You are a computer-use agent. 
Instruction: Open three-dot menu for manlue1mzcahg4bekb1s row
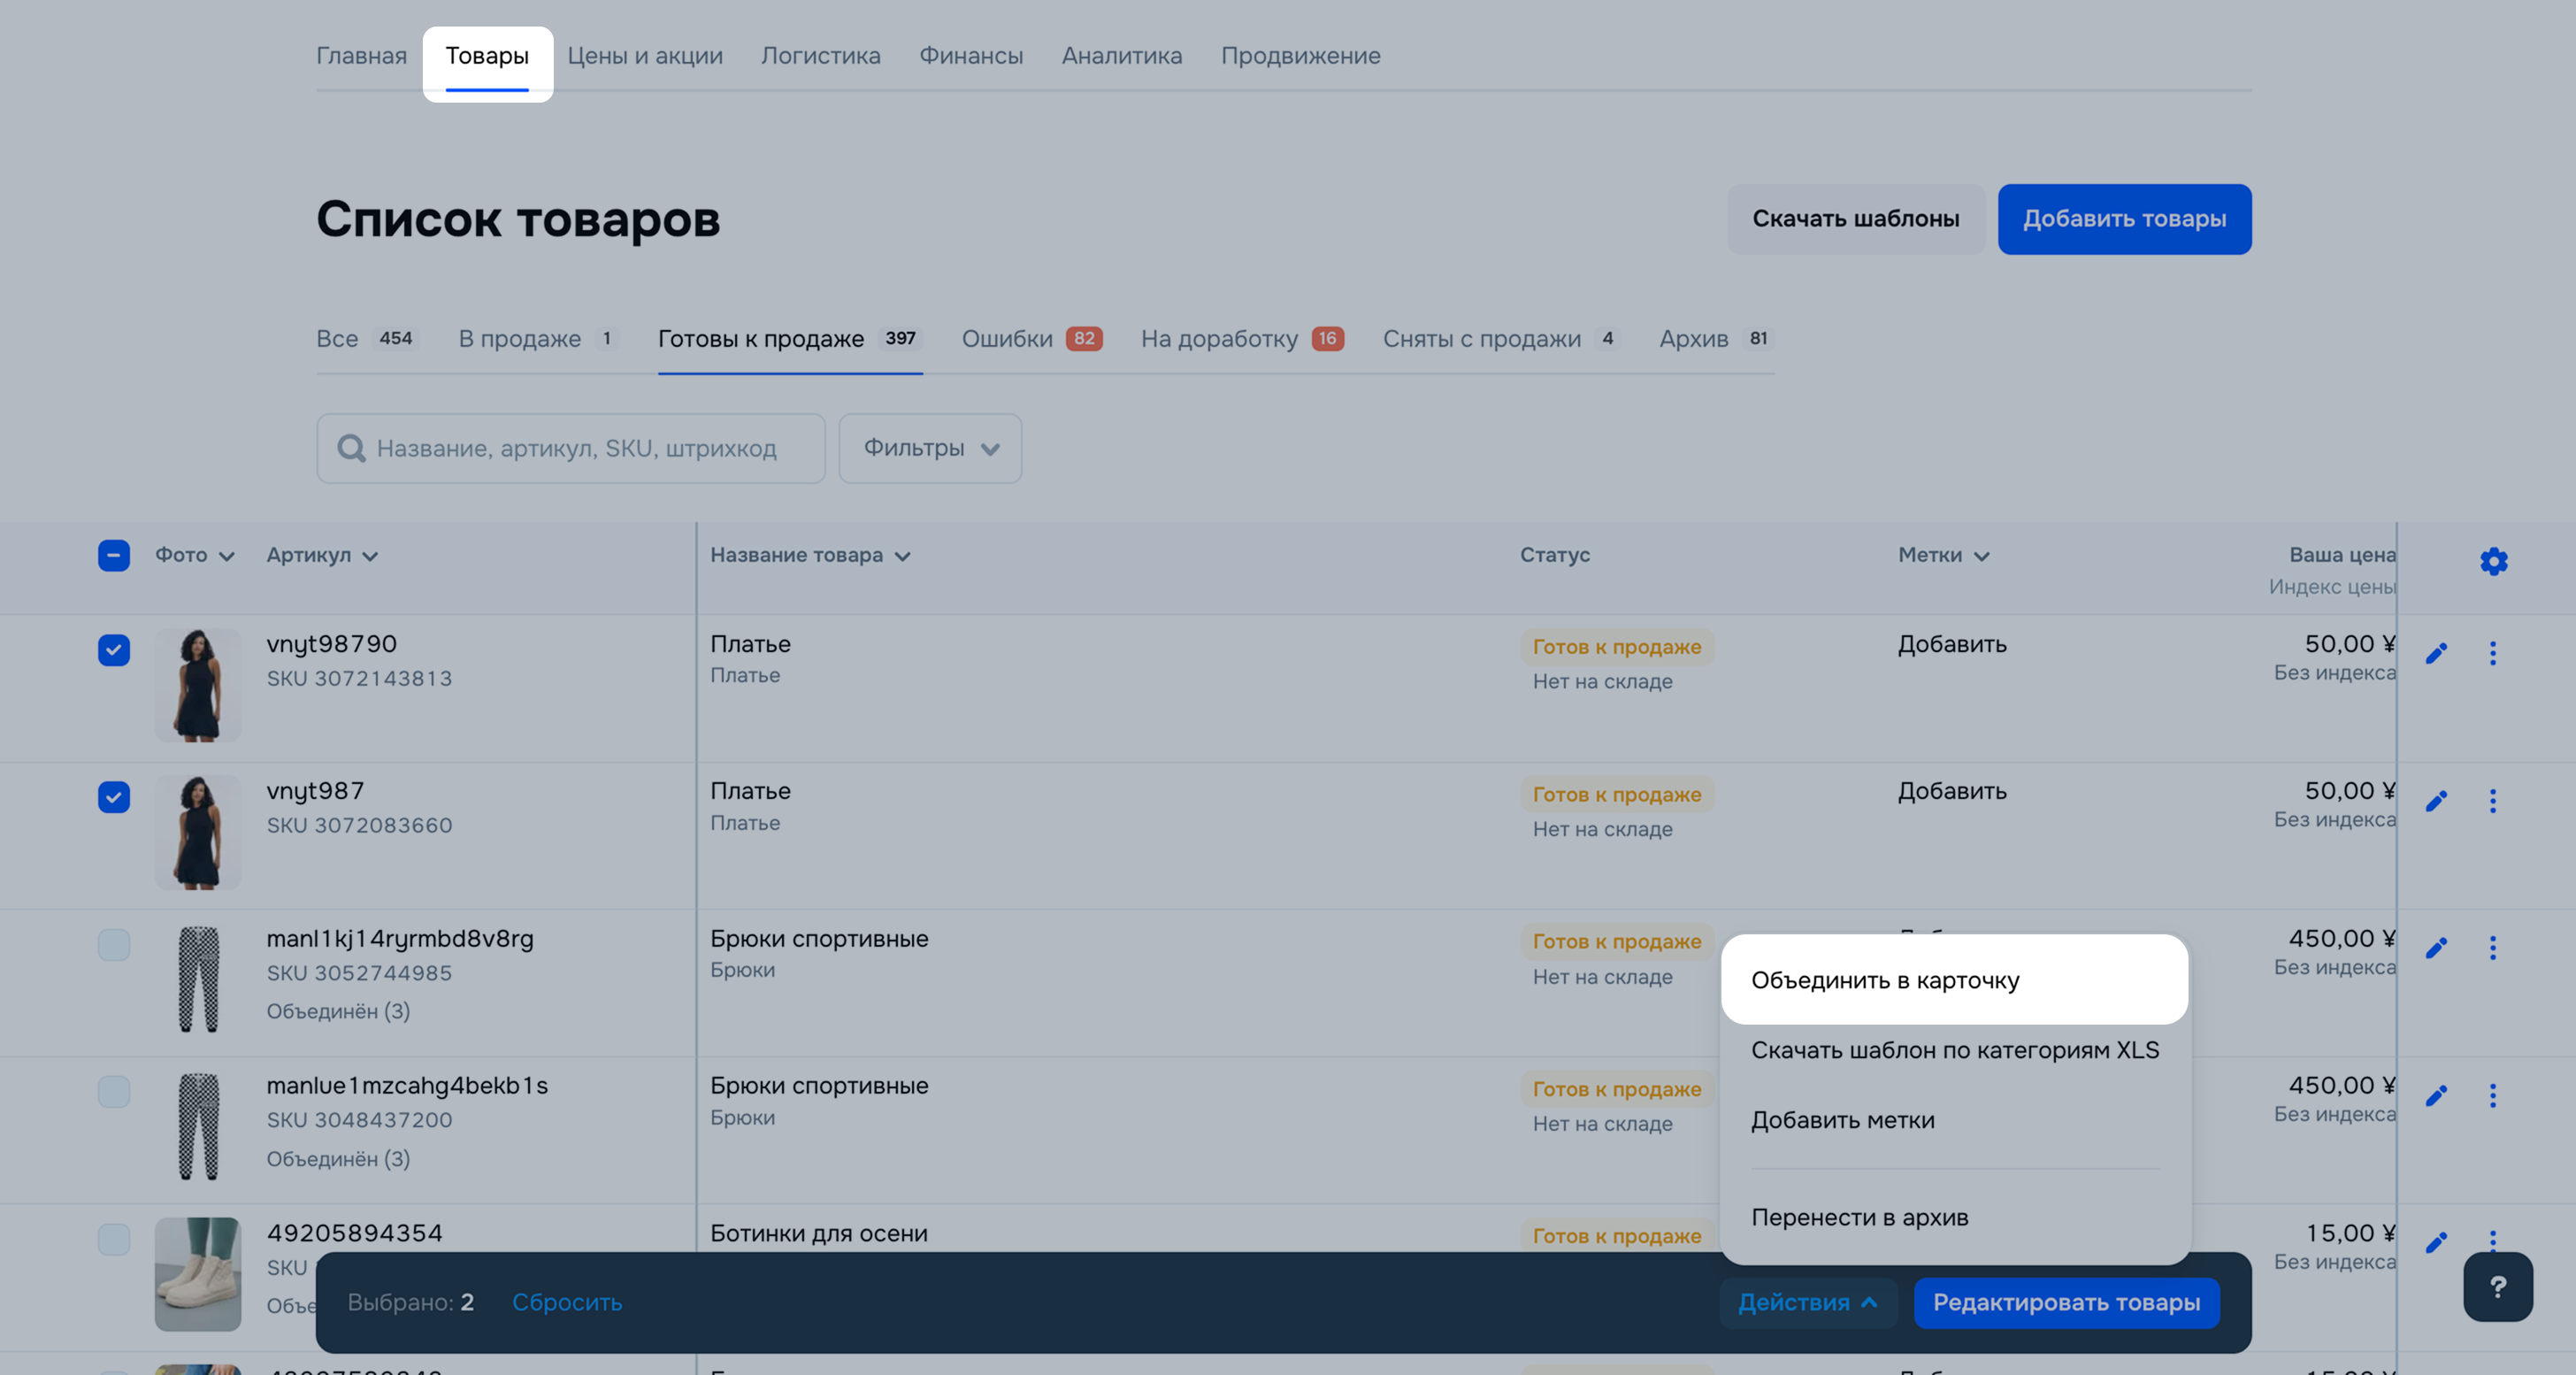[x=2492, y=1095]
